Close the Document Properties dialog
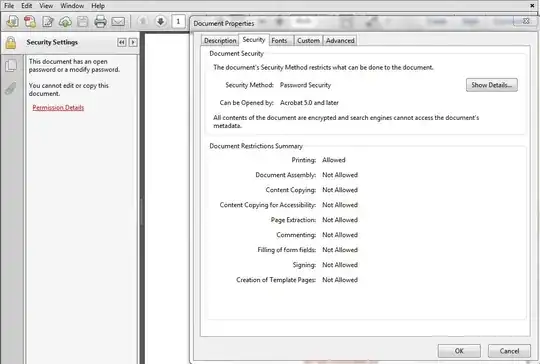This screenshot has height=364, width=540. [526, 21]
